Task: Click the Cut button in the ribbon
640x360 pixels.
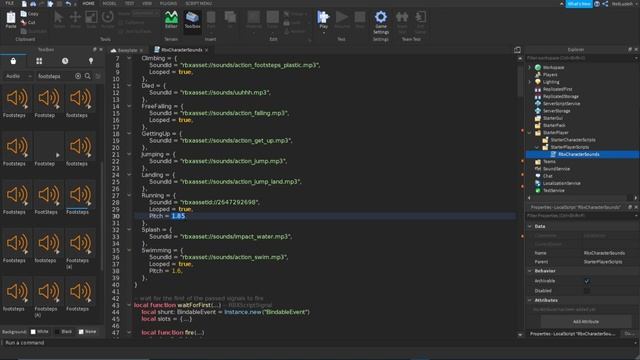Action: click(x=28, y=22)
